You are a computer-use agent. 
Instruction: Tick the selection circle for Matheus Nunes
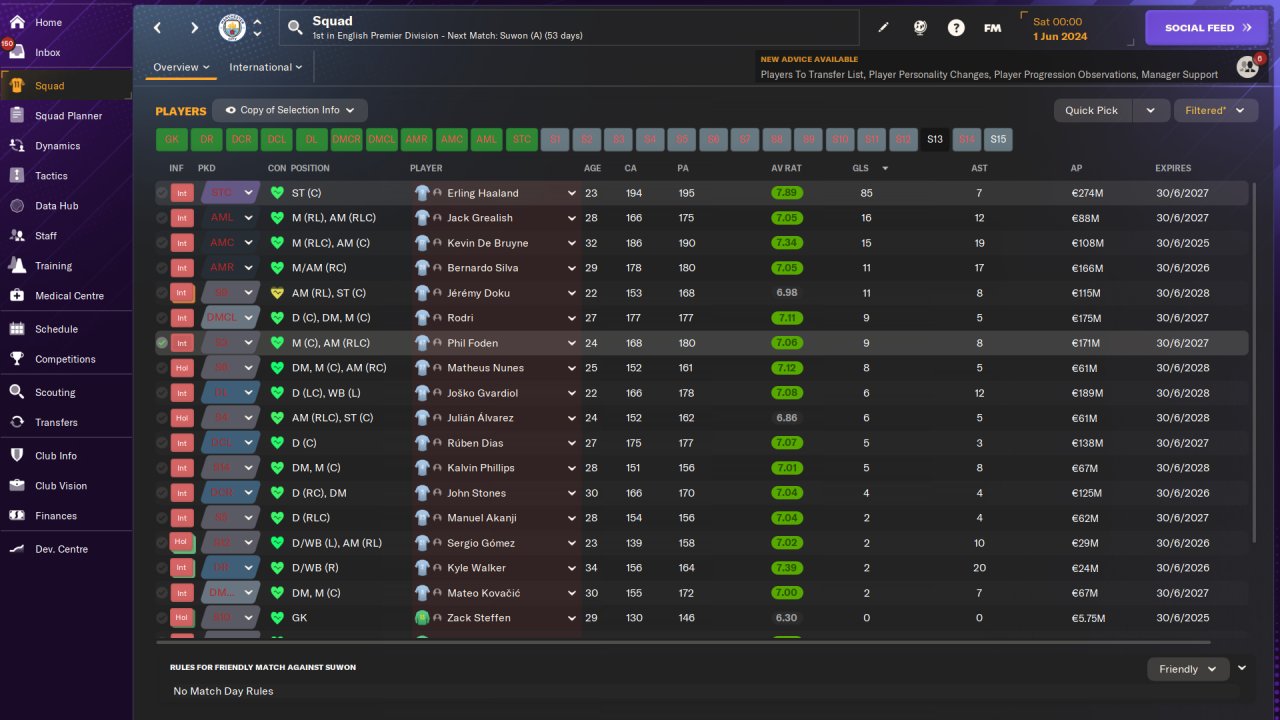tap(162, 368)
